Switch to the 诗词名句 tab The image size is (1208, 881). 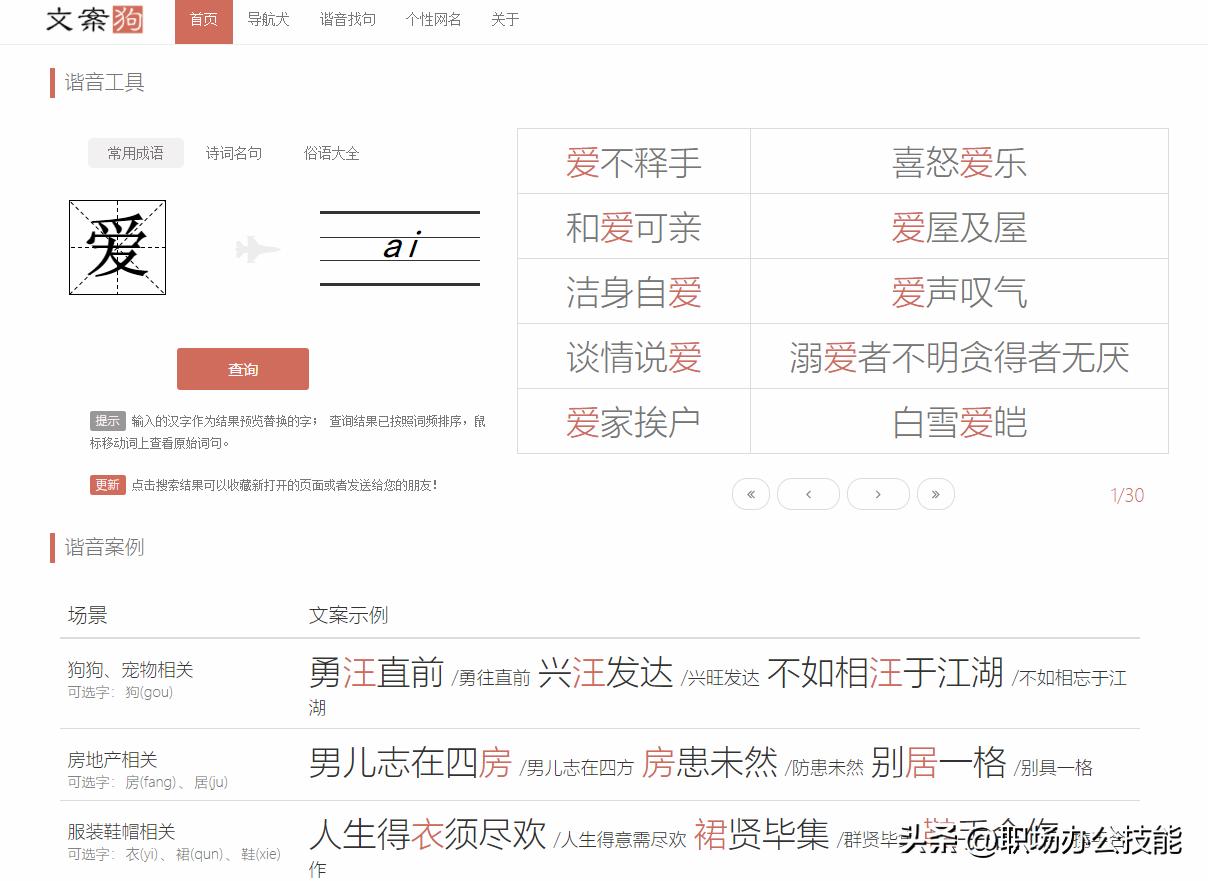pyautogui.click(x=234, y=153)
